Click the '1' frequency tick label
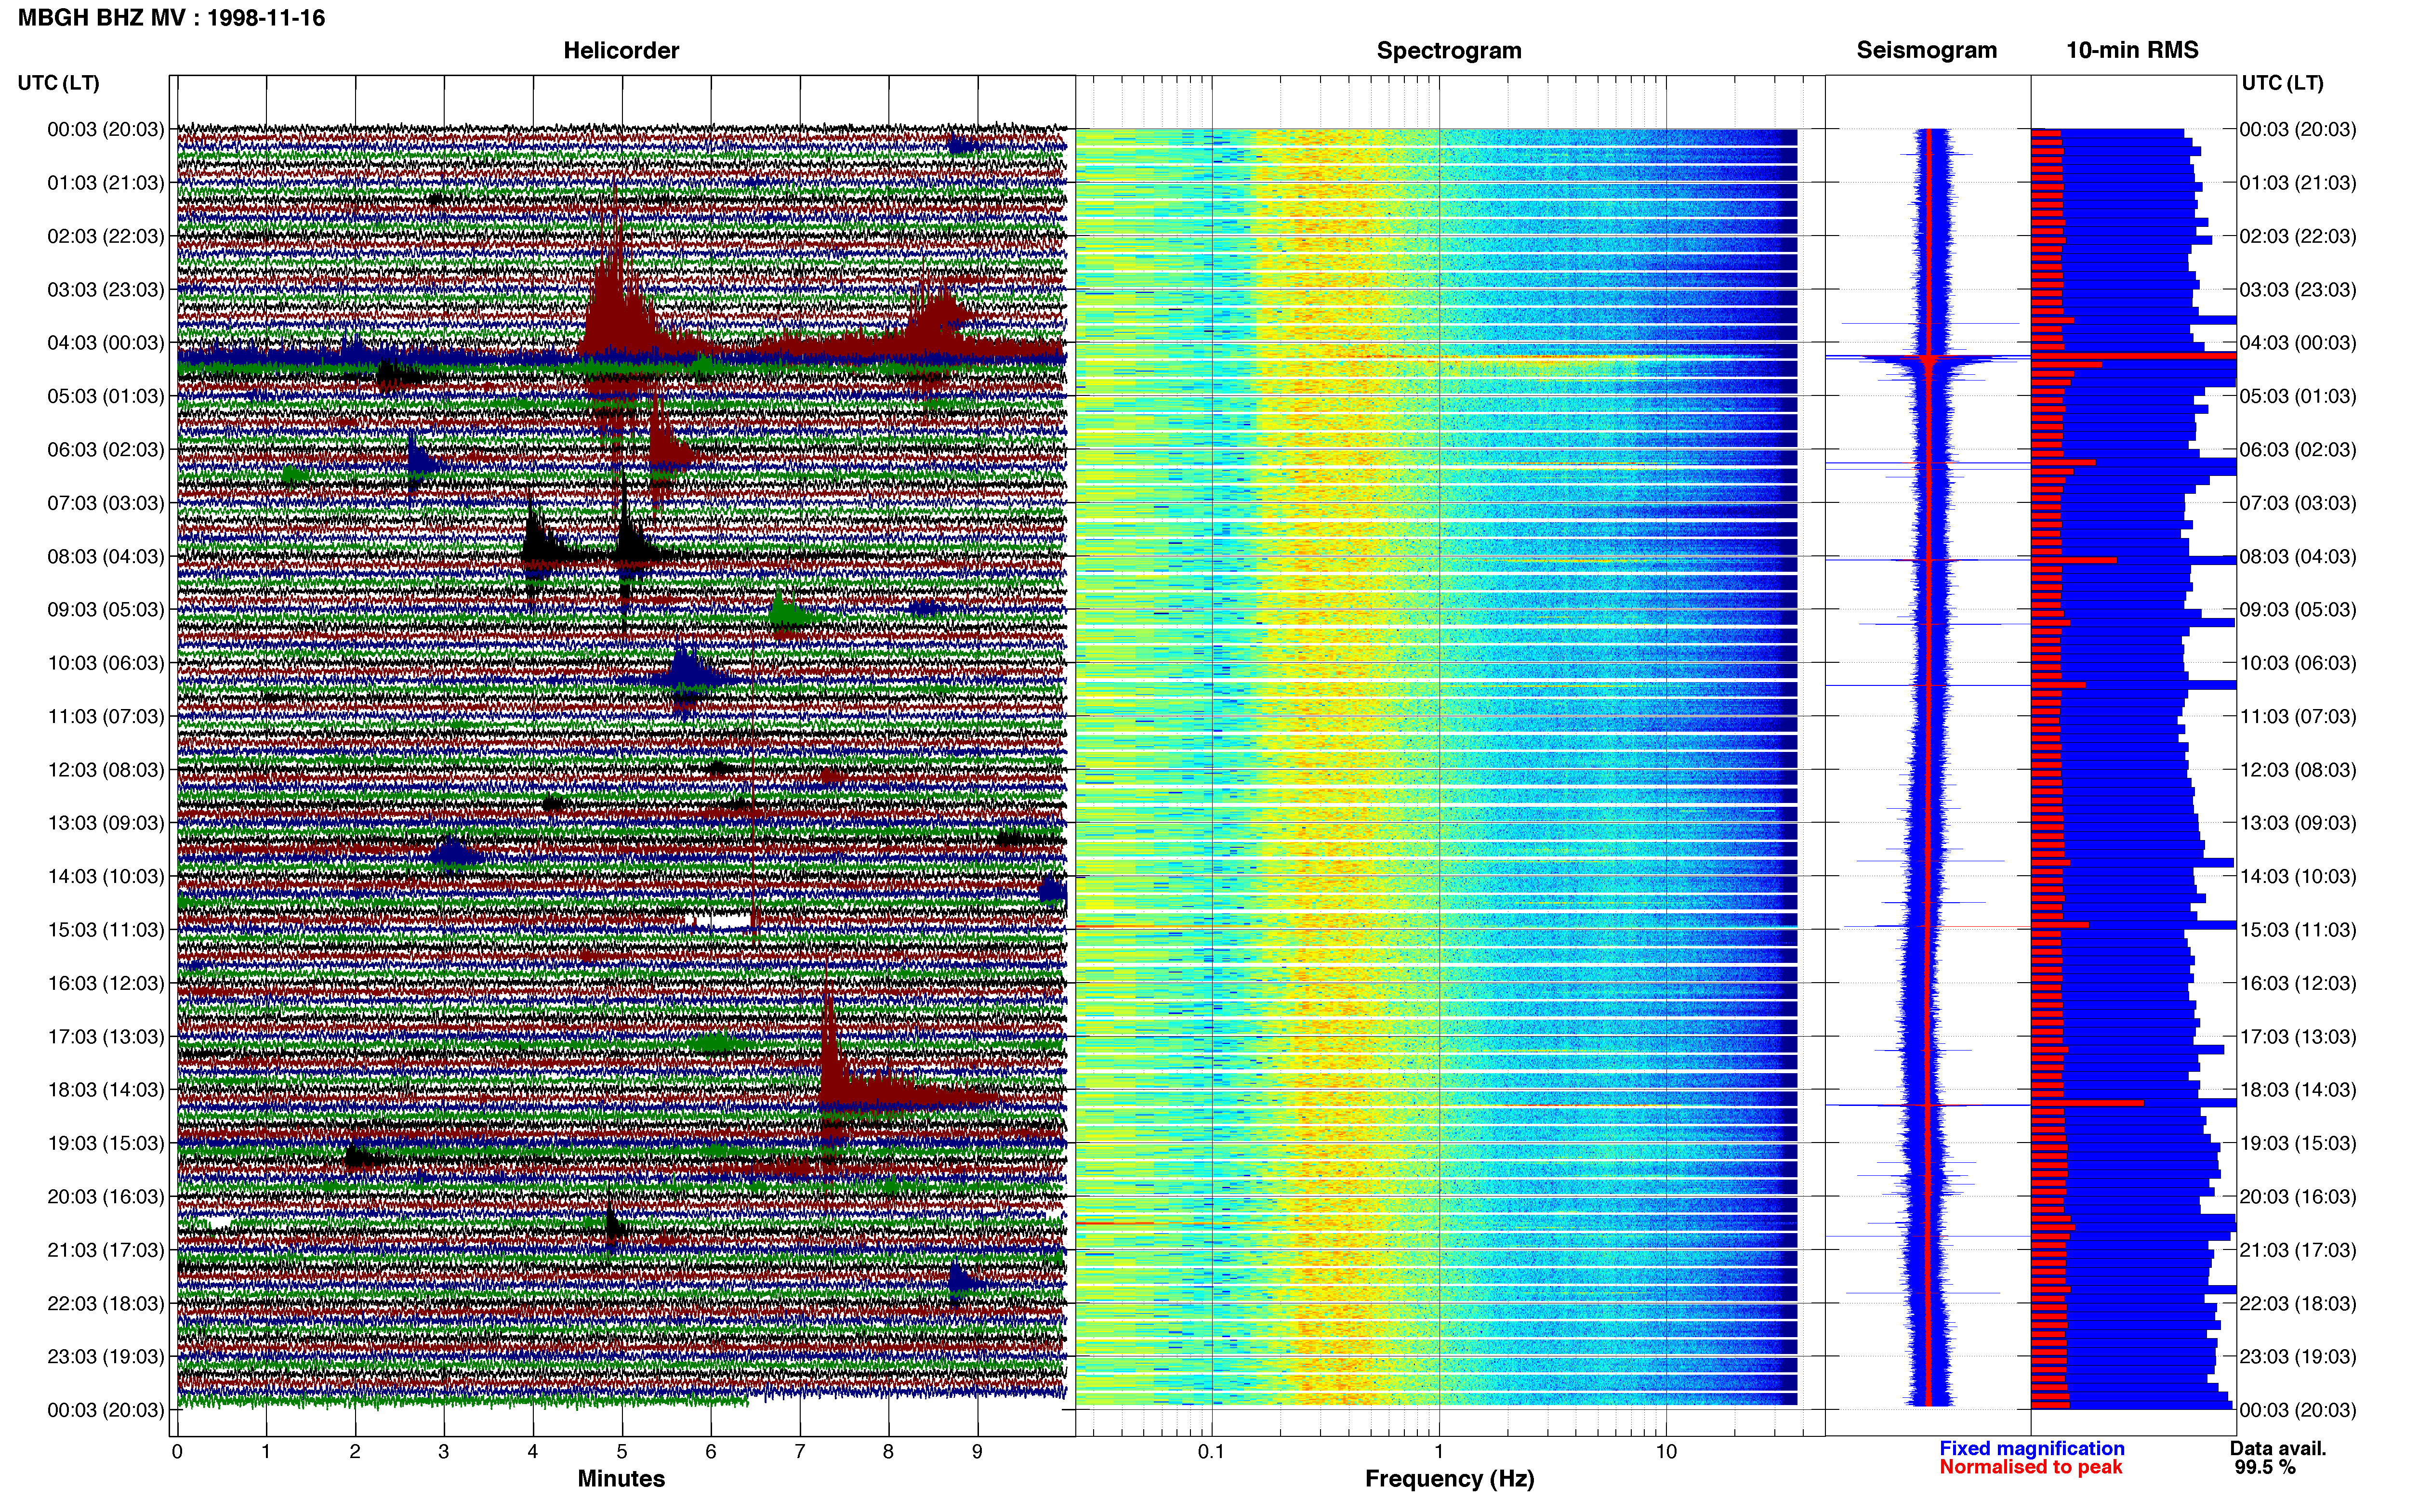 1439,1452
